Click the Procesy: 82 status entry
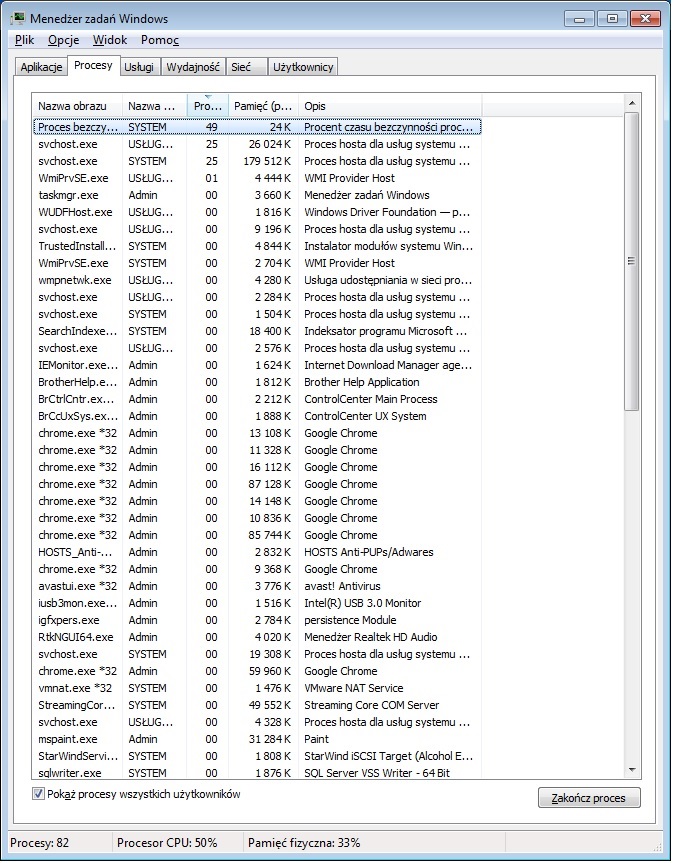Screen dimensions: 675x863 (40, 843)
